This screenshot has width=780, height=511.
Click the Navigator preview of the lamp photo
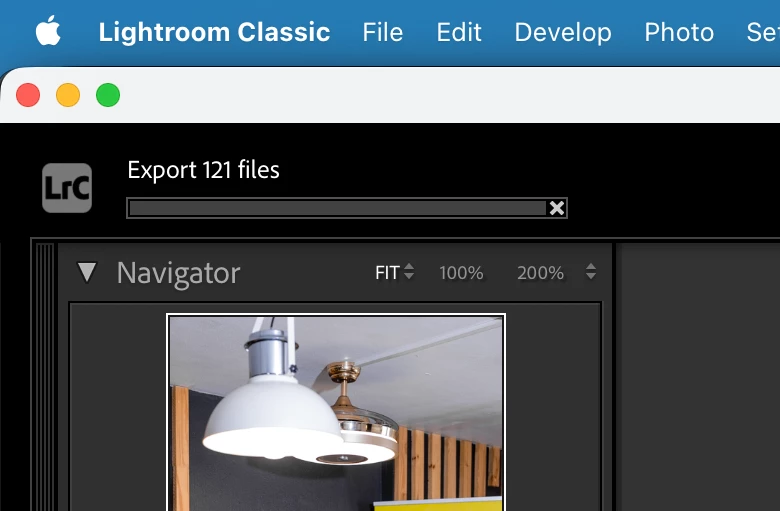point(336,413)
